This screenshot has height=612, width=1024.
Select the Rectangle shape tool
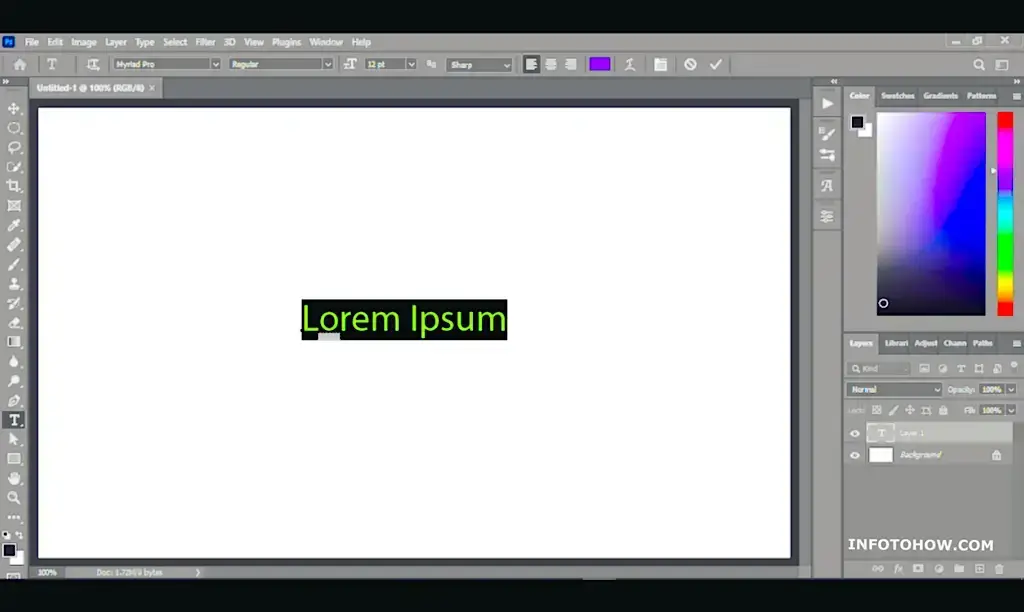click(14, 459)
